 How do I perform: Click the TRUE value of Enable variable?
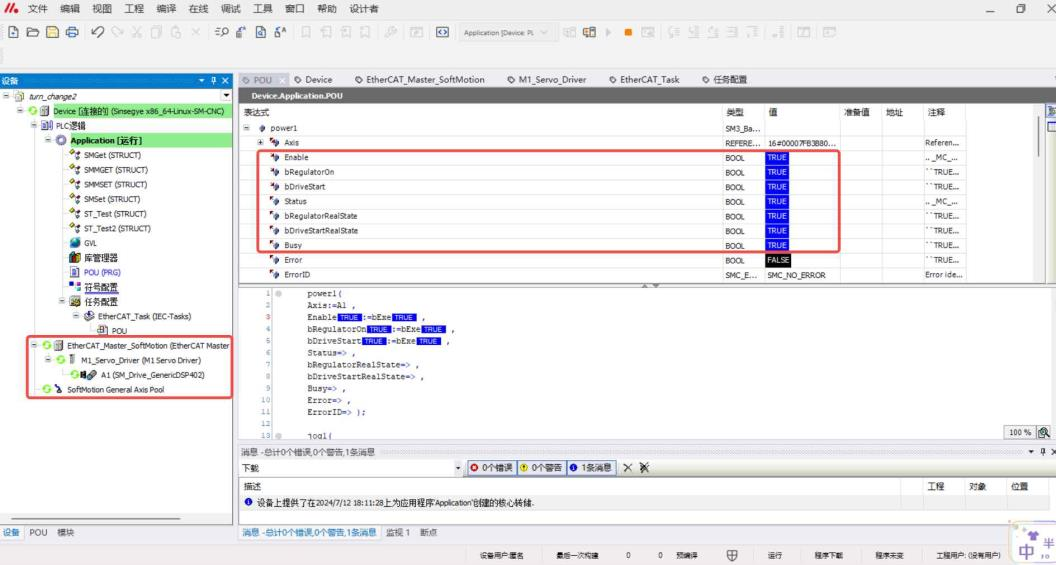click(777, 158)
